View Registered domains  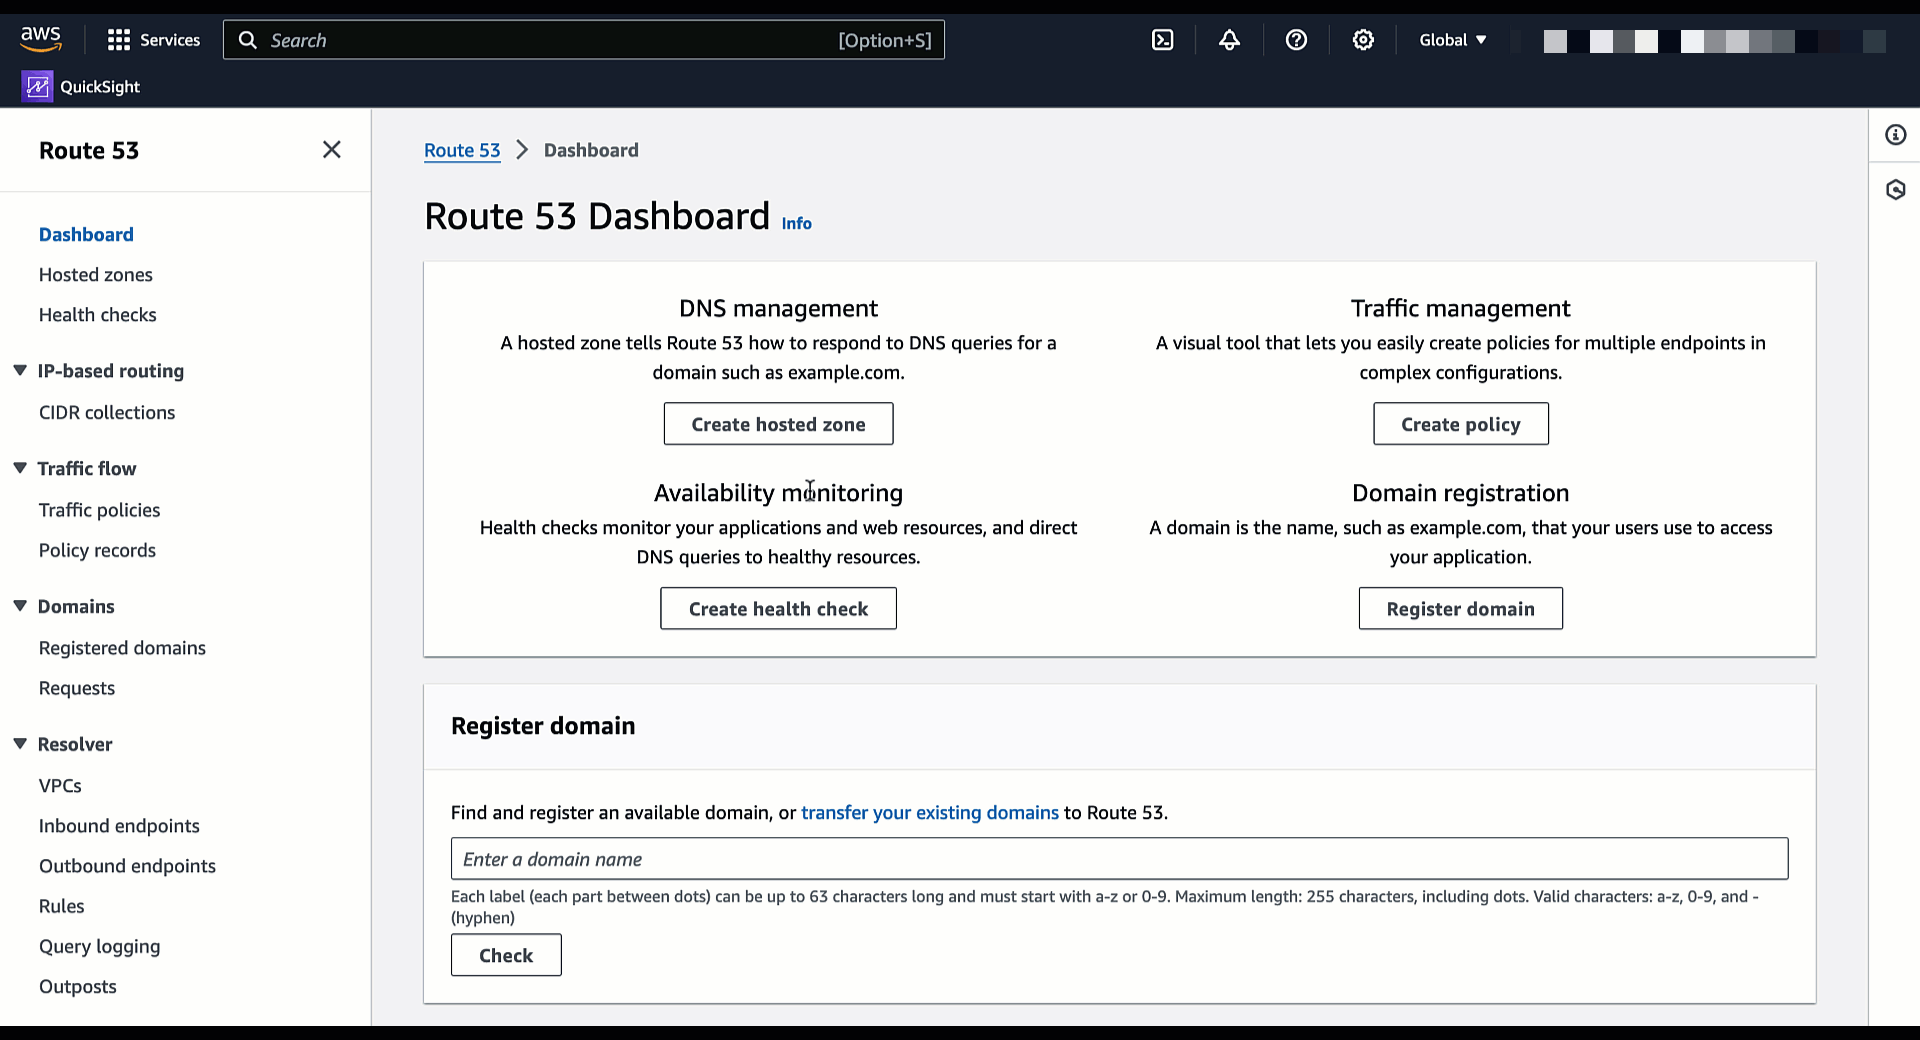click(x=122, y=649)
